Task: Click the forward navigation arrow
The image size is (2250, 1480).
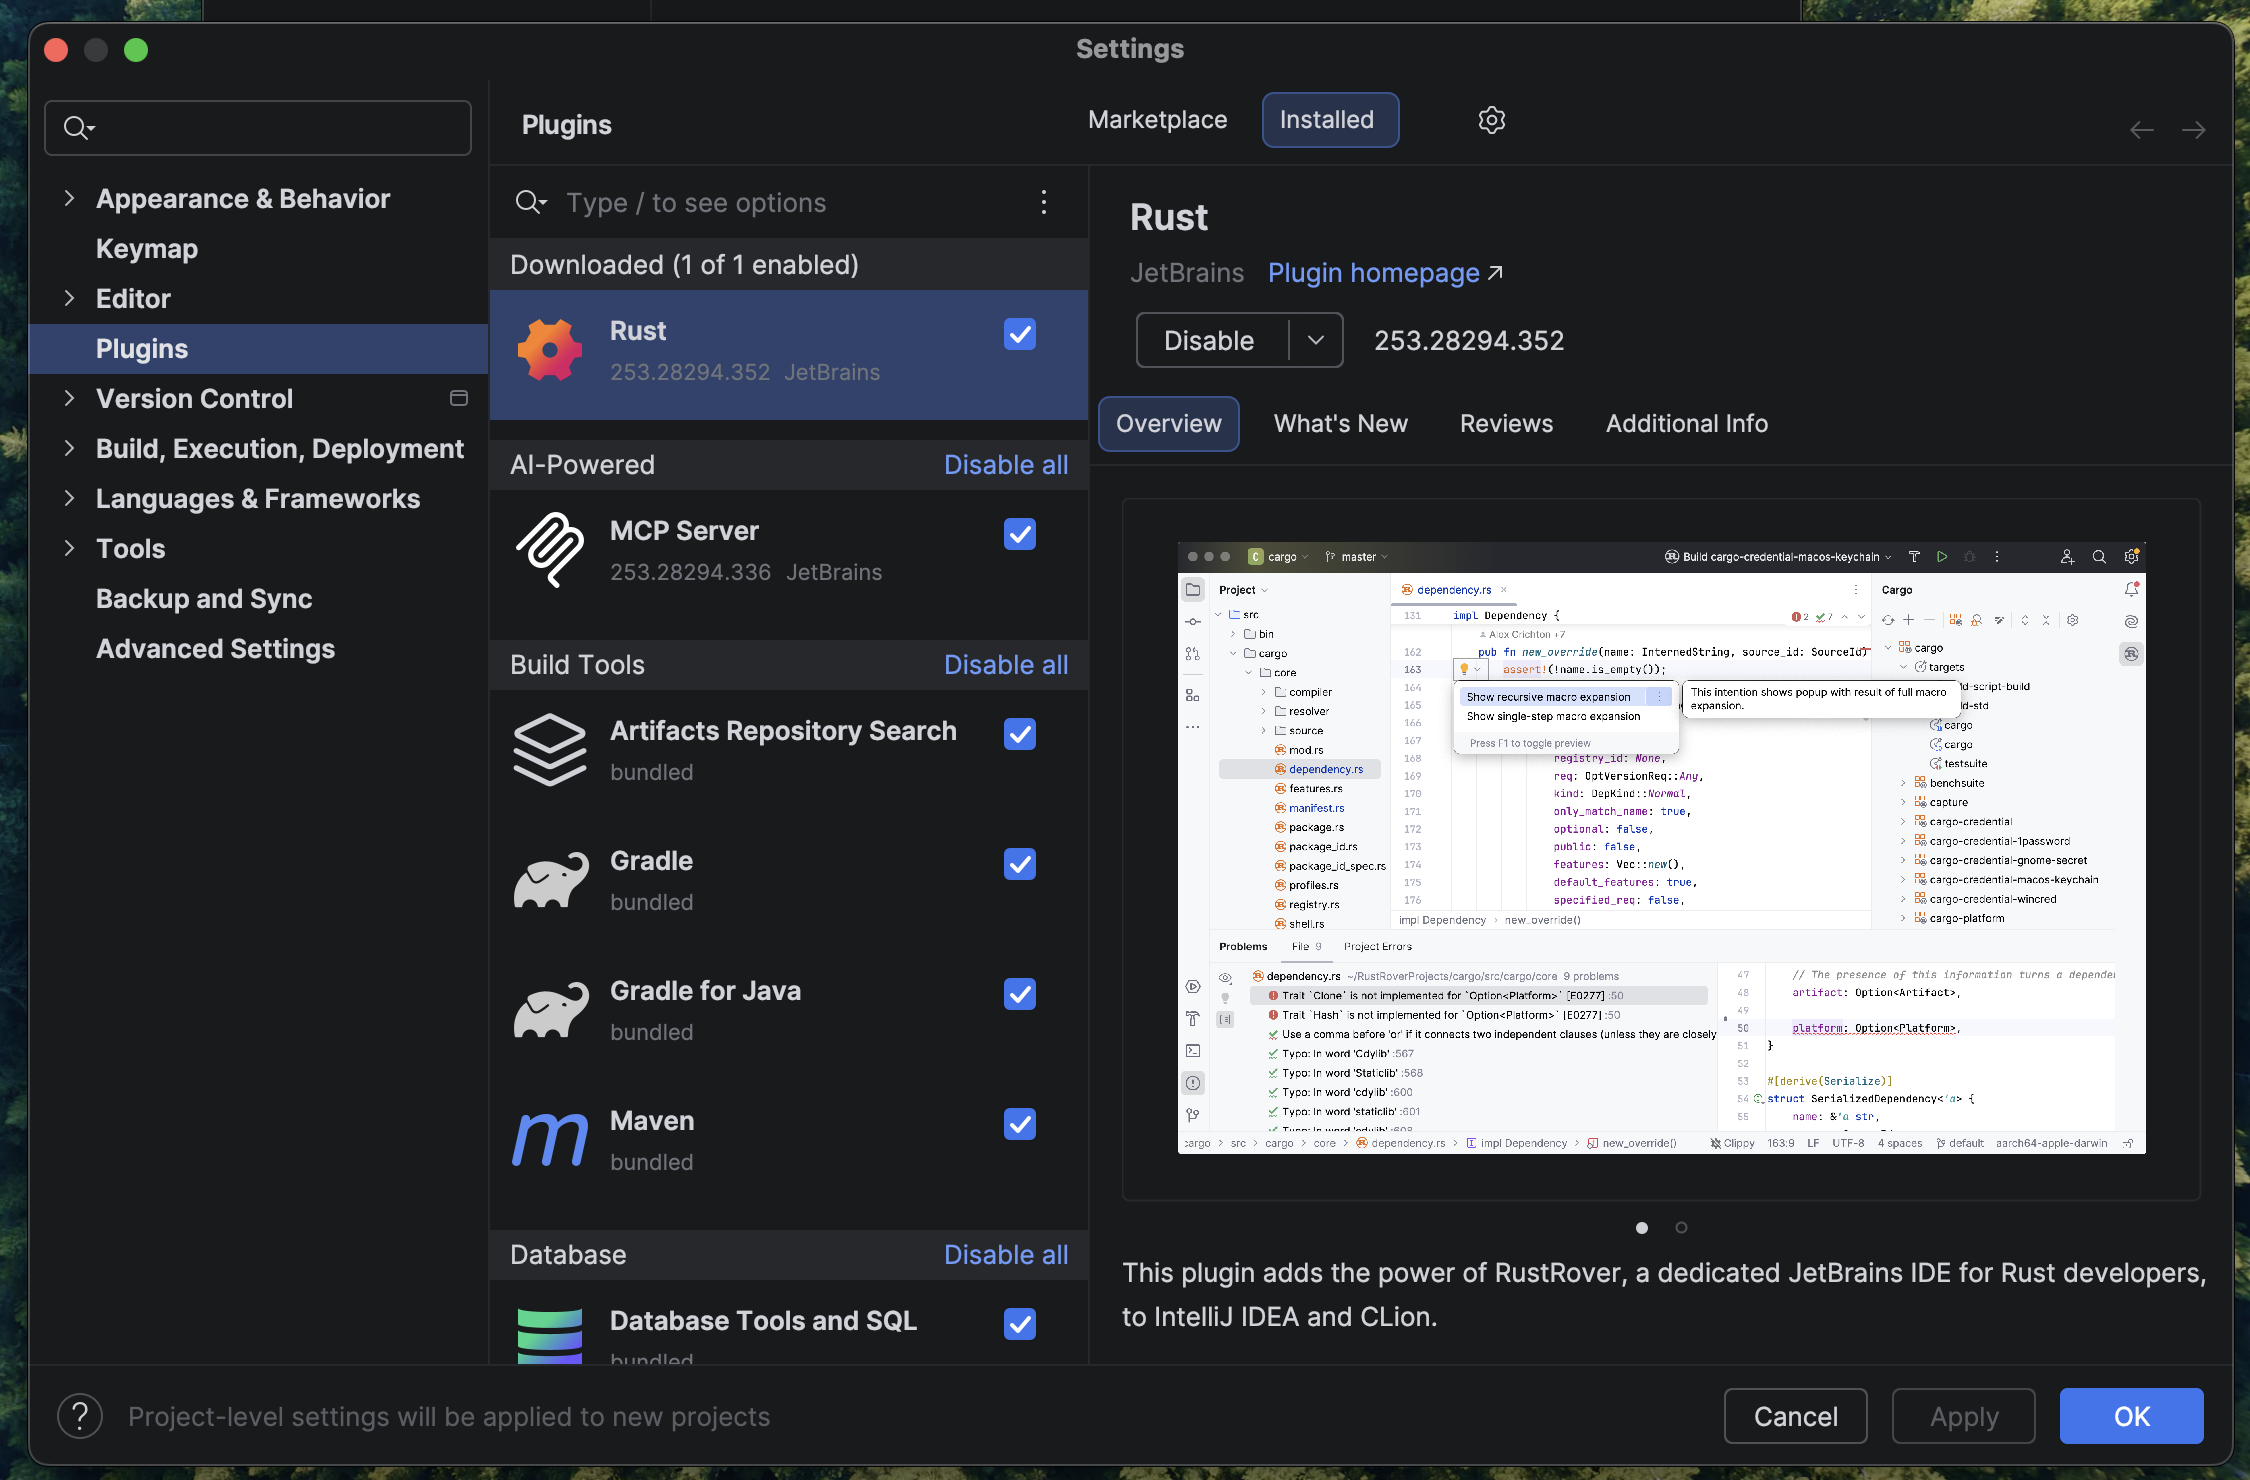Action: click(x=2194, y=130)
